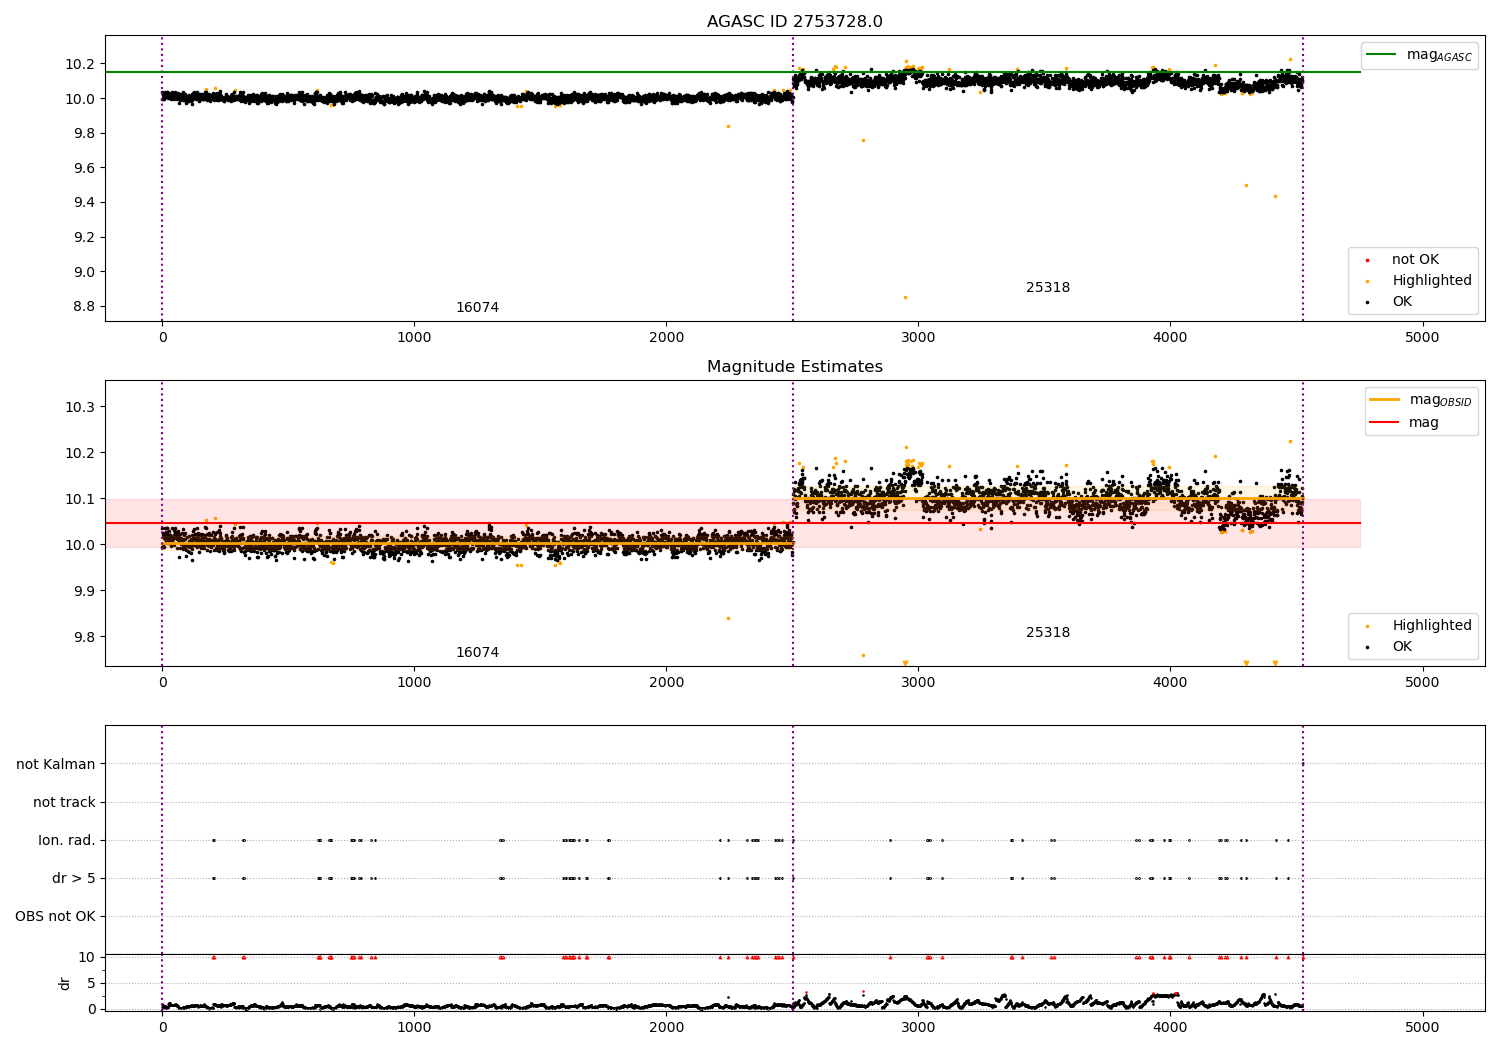Click the 1000 x-axis tick under bottom plot
Viewport: 1500px width, 1050px height.
point(414,1027)
